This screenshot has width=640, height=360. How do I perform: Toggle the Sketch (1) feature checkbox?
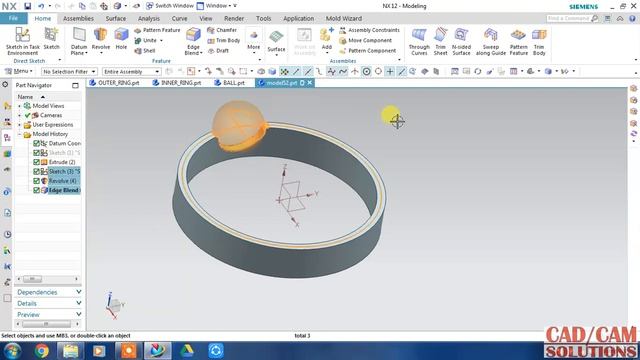coord(36,153)
